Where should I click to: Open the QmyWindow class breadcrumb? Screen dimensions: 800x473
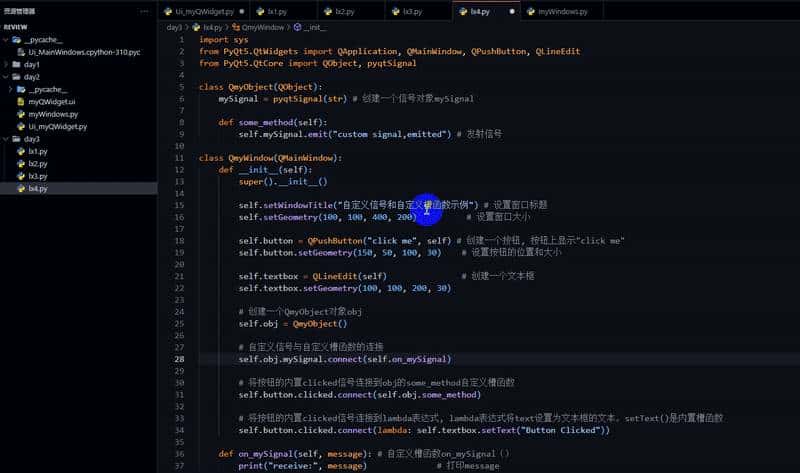pos(263,28)
